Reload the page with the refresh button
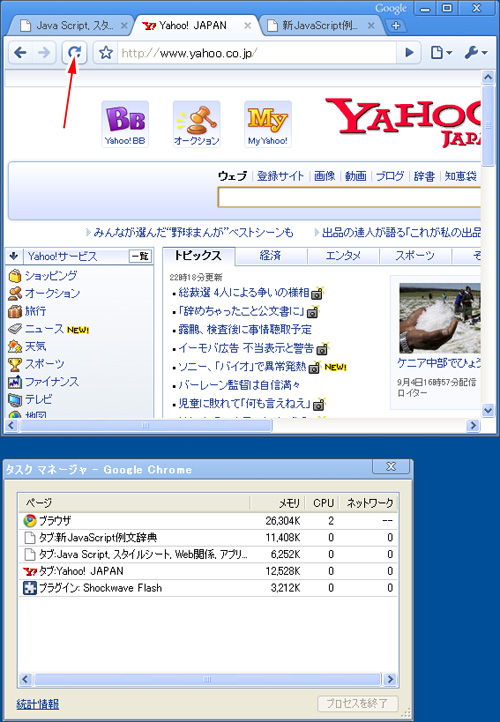This screenshot has width=500, height=722. pos(75,53)
